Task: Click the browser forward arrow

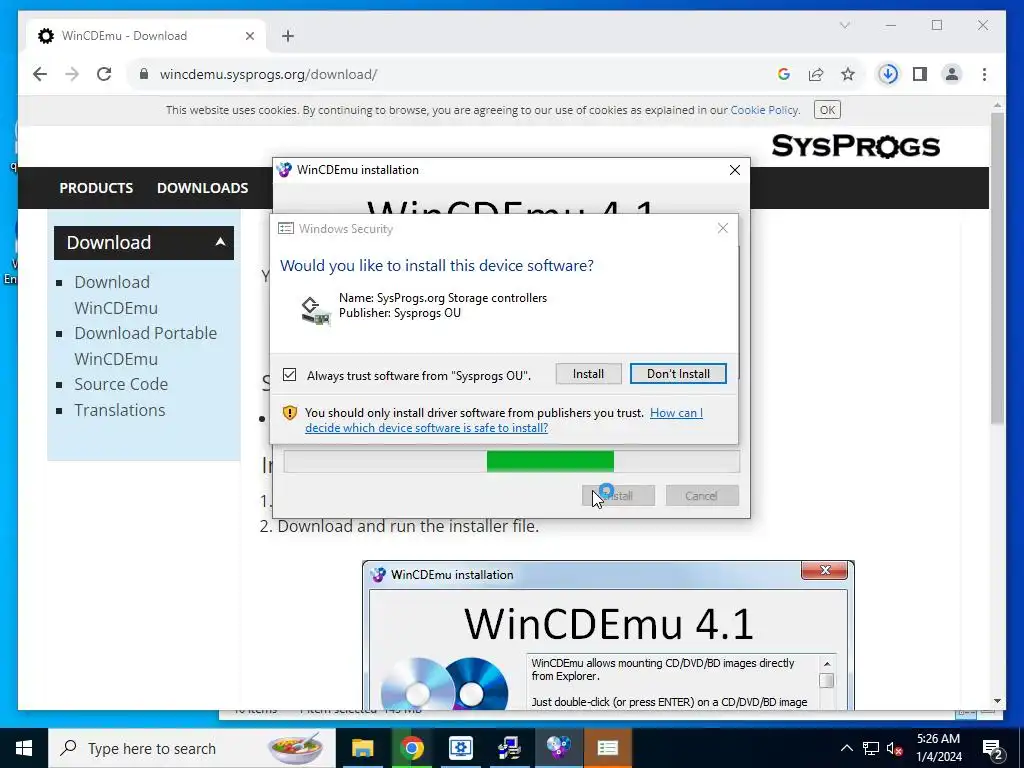Action: (x=72, y=74)
